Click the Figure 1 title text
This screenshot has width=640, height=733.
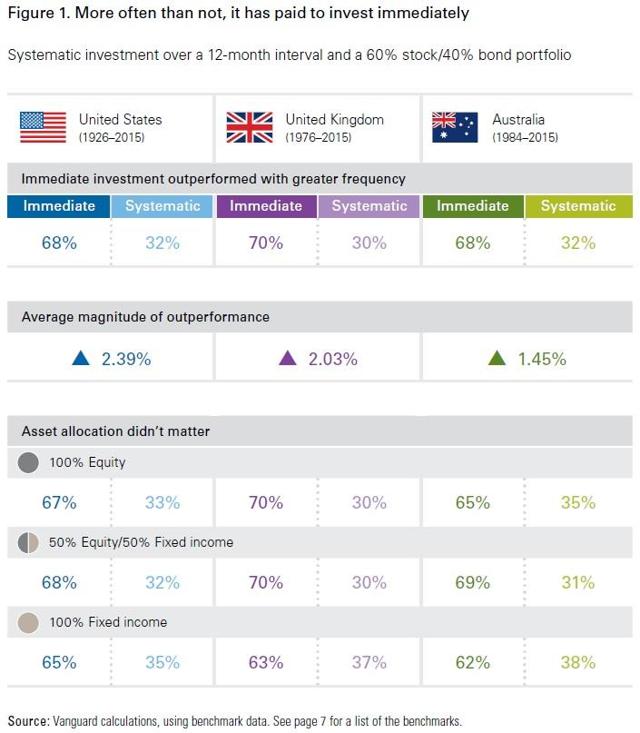pyautogui.click(x=238, y=15)
